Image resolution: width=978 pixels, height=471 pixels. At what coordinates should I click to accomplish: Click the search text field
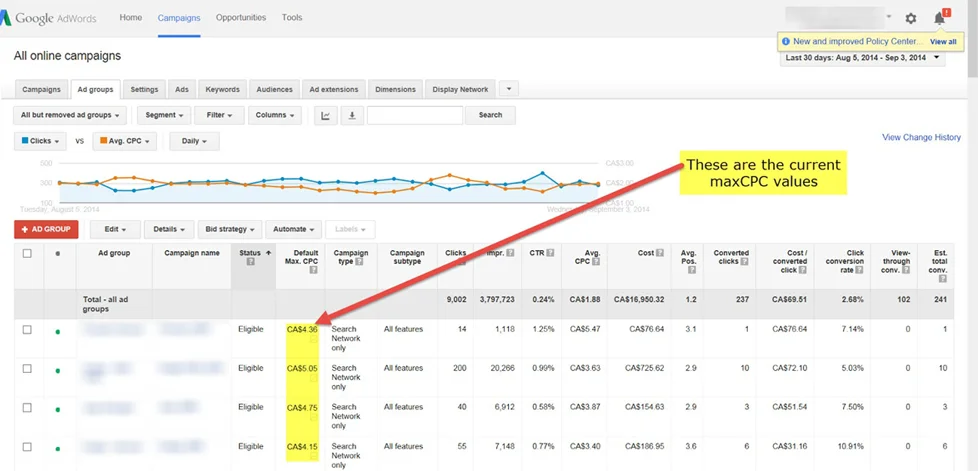414,115
